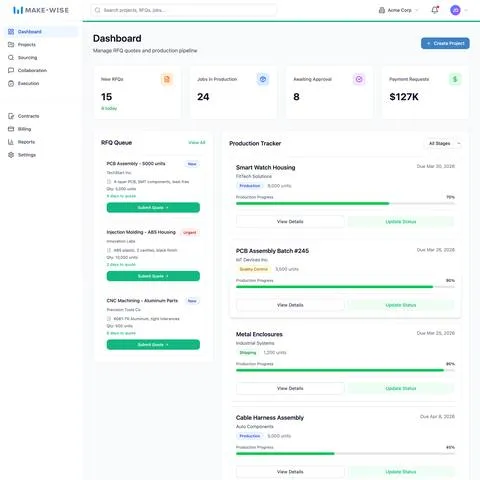Click PCB Assembly Batch #245 progress bar
The image size is (480, 480).
pyautogui.click(x=345, y=287)
